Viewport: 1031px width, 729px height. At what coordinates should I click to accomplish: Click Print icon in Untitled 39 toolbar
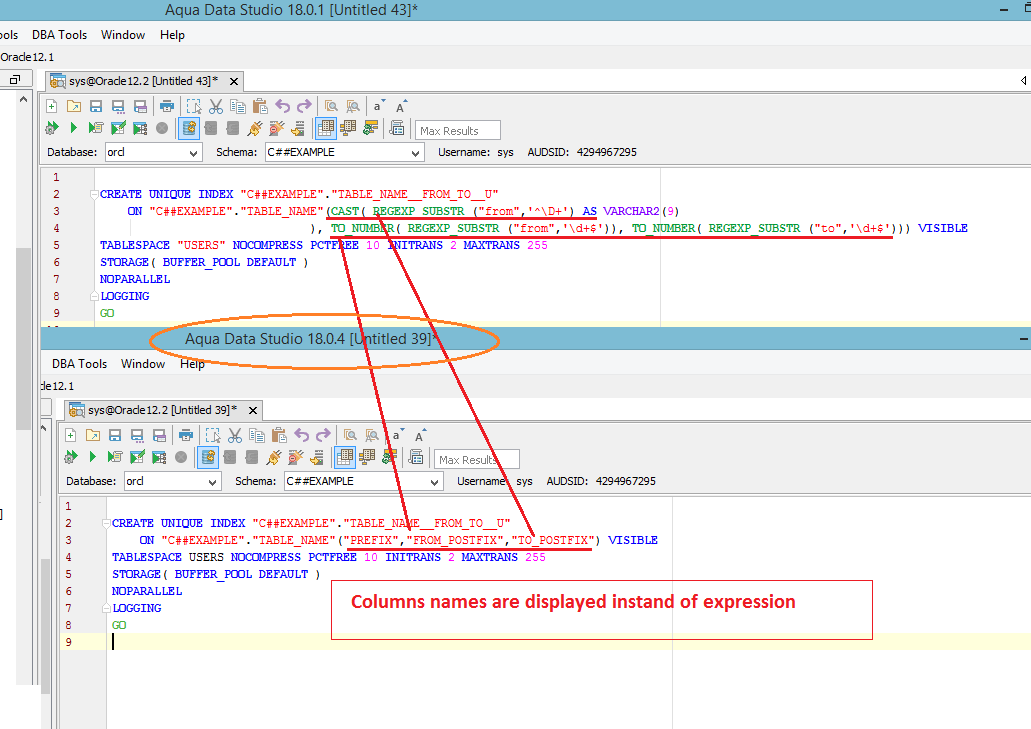pos(186,435)
